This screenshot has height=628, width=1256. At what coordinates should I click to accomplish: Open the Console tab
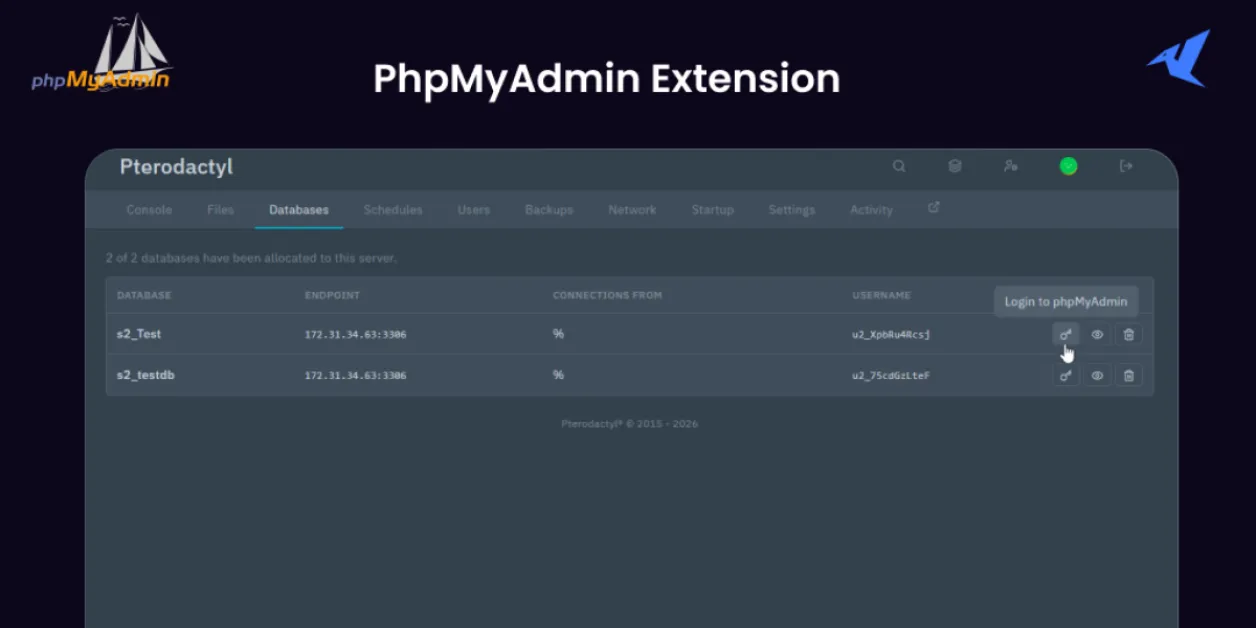tap(149, 210)
